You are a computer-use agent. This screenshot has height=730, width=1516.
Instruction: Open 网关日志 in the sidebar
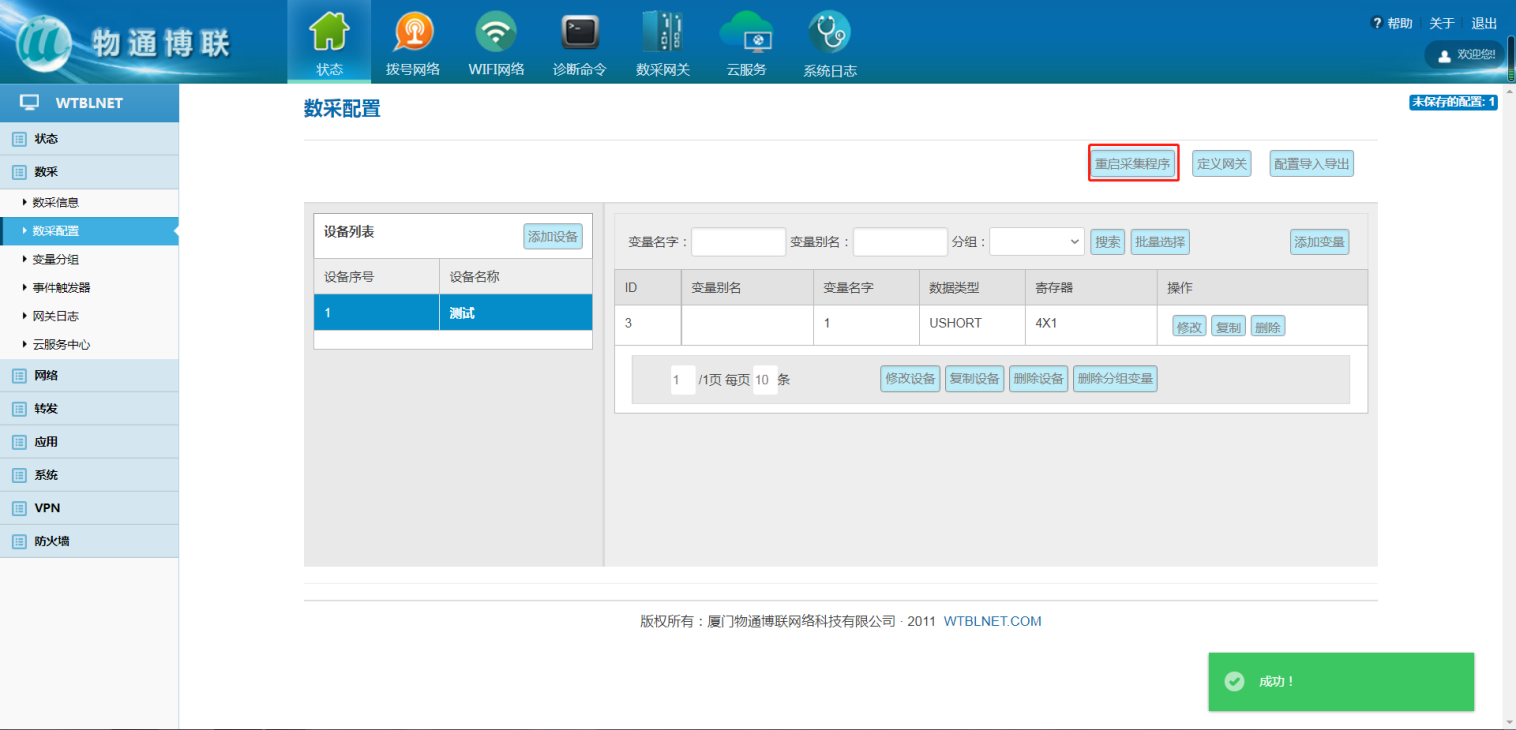89,316
